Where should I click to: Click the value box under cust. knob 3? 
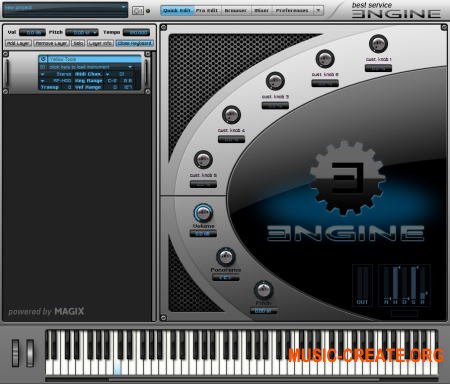275,105
